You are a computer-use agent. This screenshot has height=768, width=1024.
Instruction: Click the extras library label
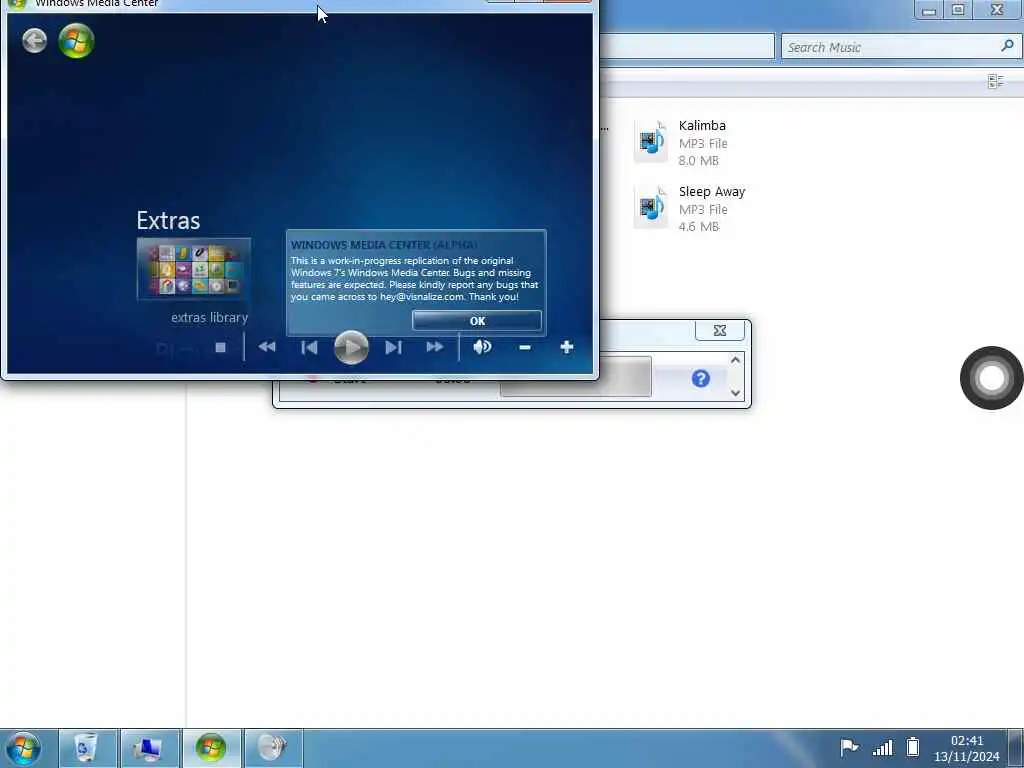[x=210, y=317]
